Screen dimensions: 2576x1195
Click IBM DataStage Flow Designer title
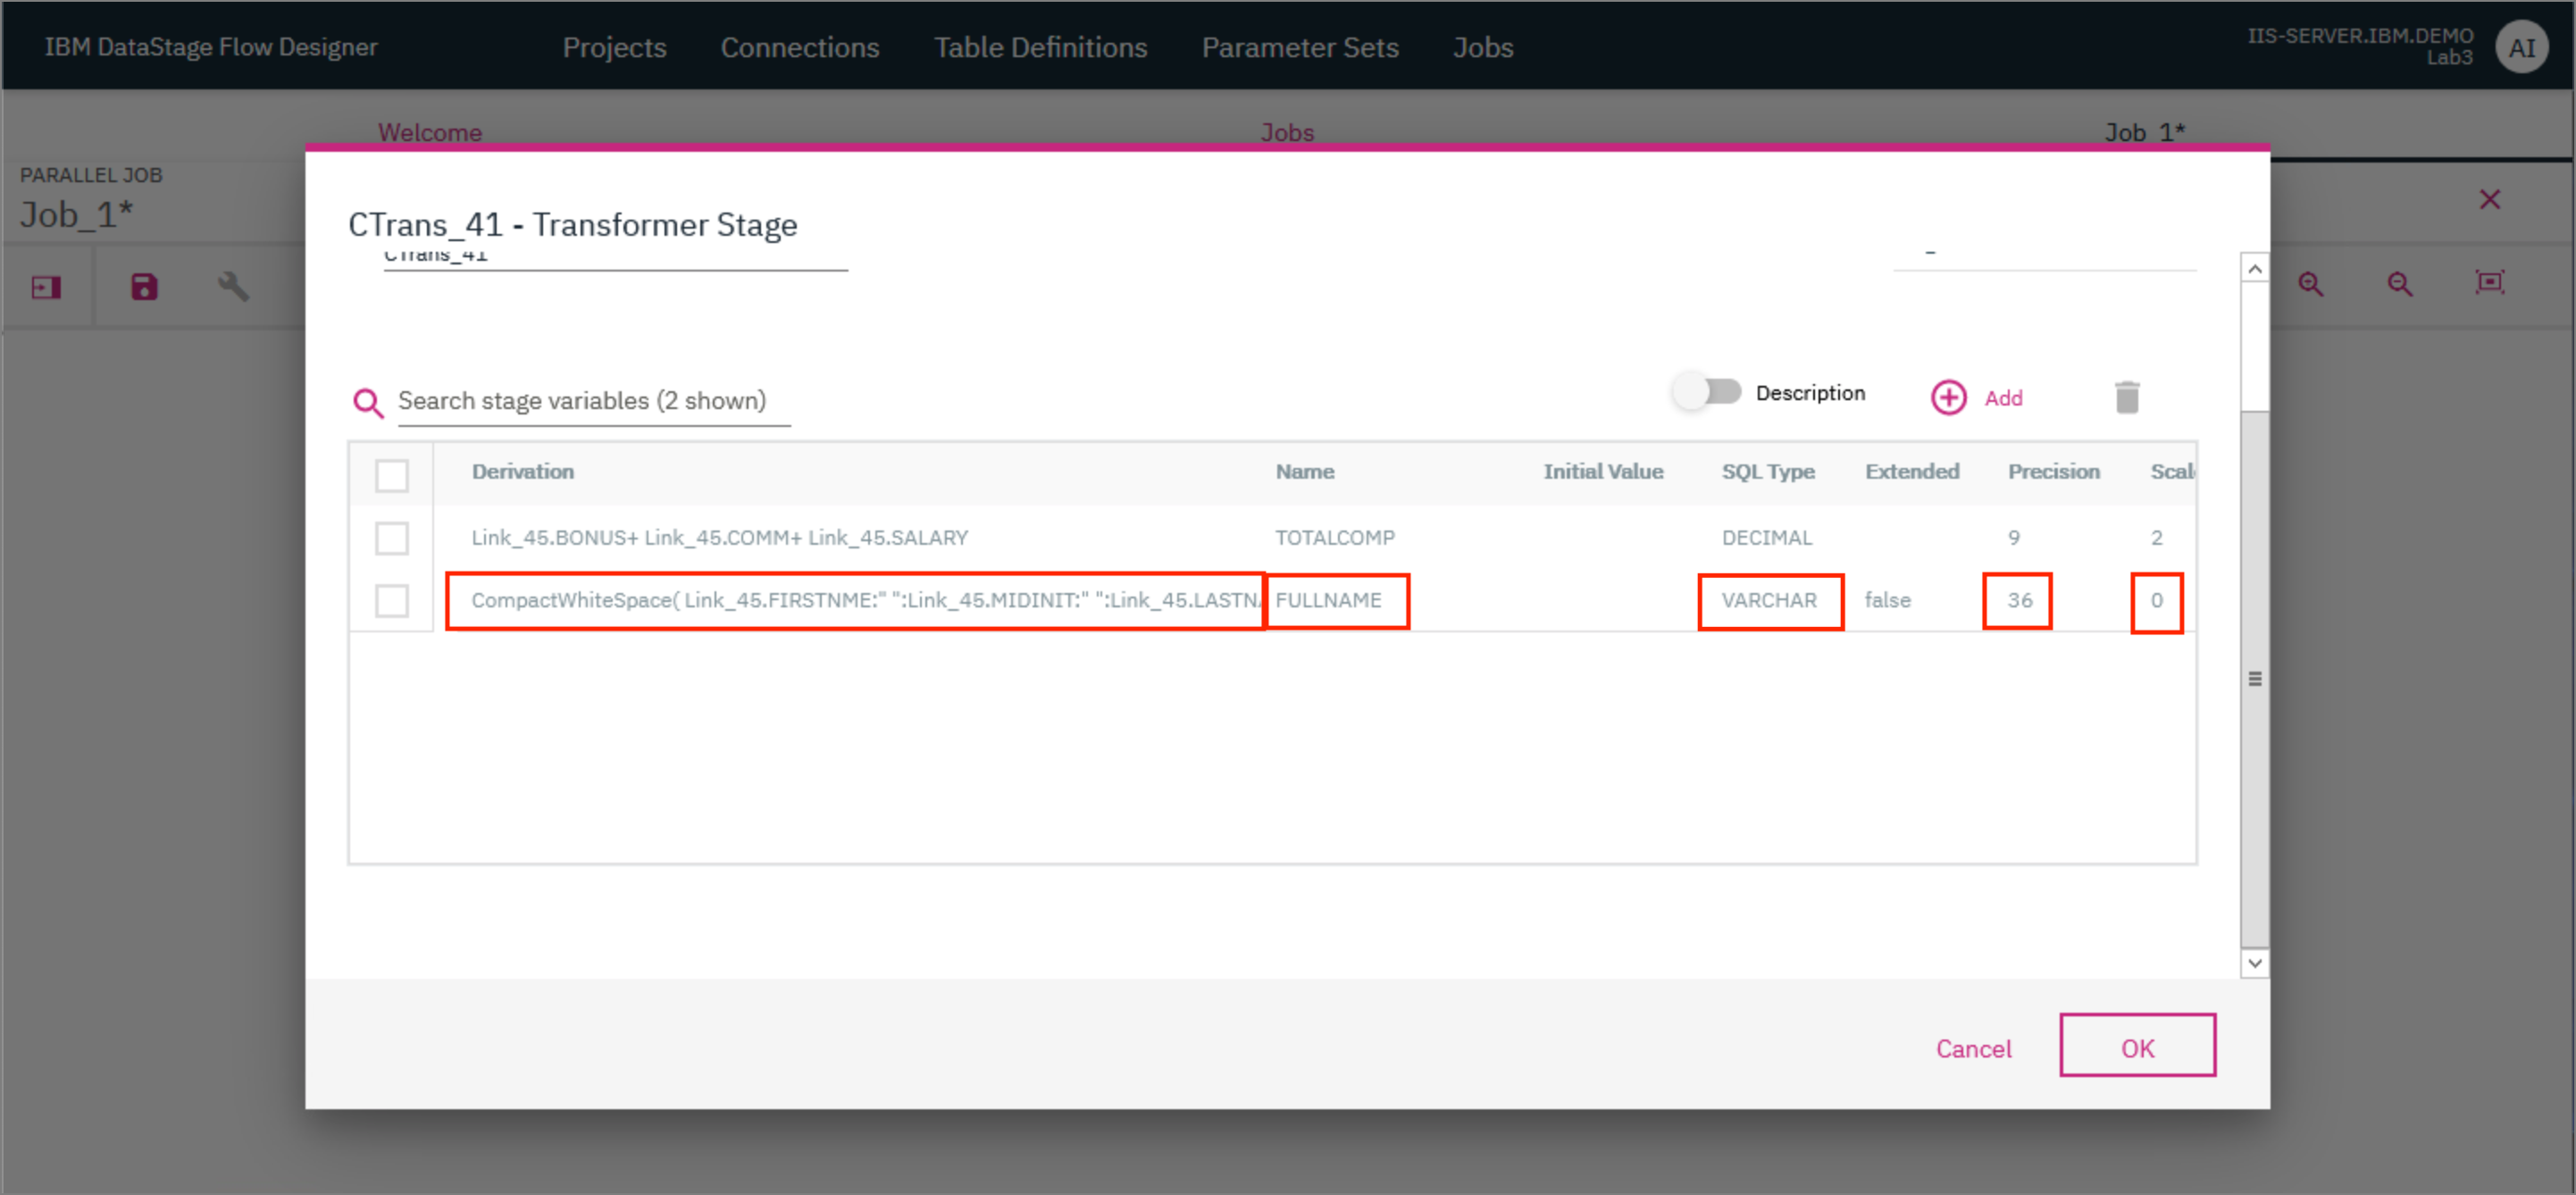210,47
